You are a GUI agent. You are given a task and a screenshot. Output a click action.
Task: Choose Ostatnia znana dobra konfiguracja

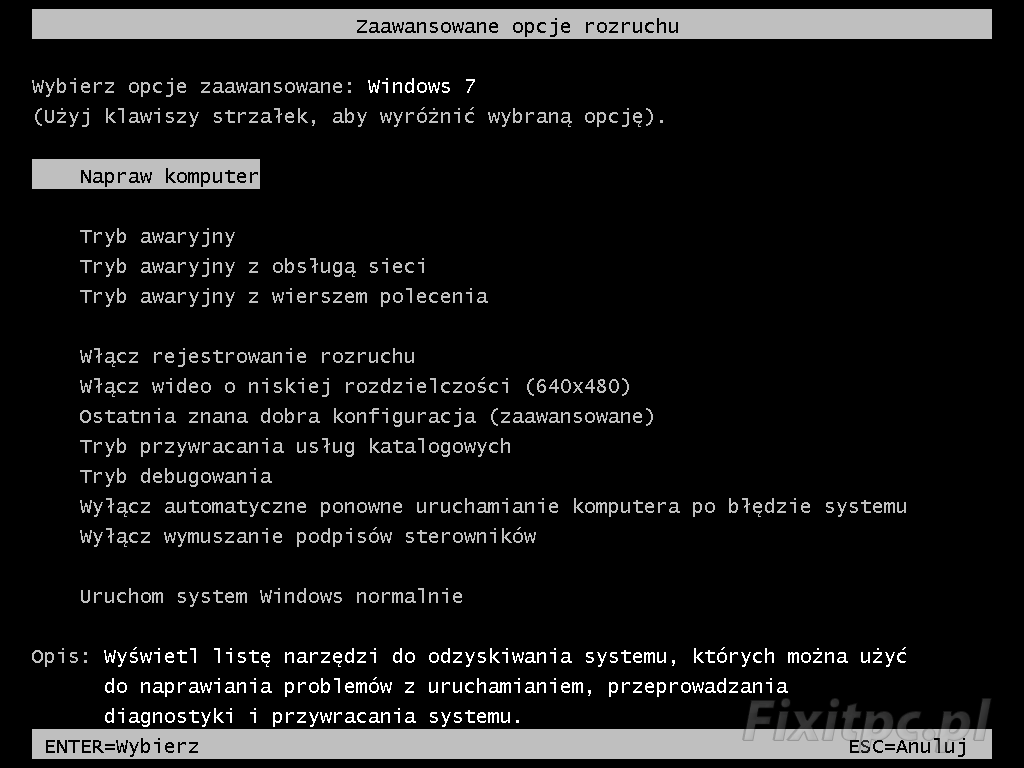click(x=366, y=417)
